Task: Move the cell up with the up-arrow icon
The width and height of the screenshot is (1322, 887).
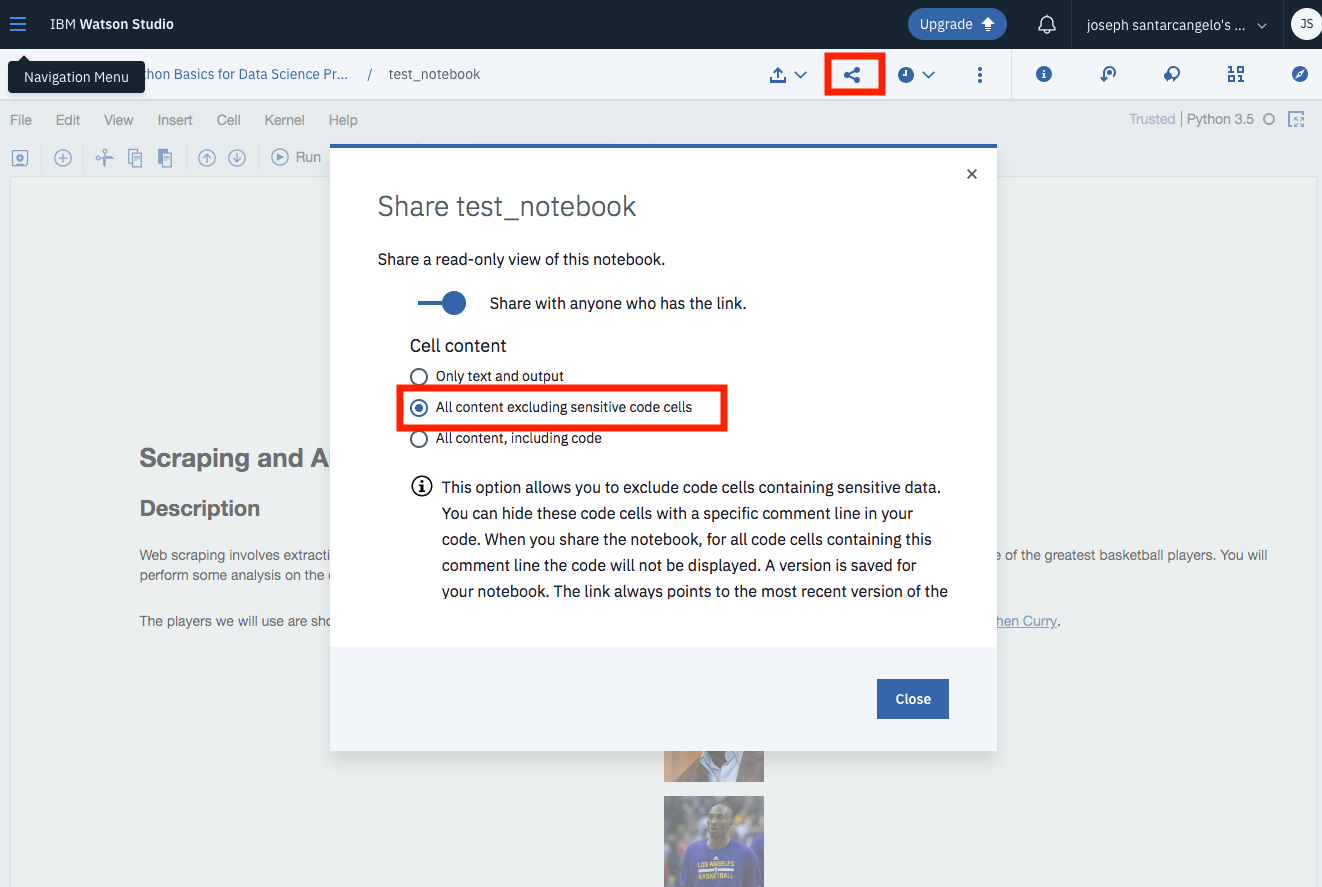Action: click(x=206, y=157)
